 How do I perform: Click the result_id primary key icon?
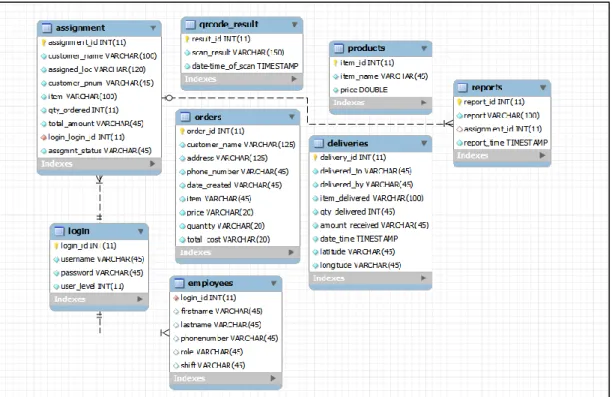pyautogui.click(x=187, y=39)
